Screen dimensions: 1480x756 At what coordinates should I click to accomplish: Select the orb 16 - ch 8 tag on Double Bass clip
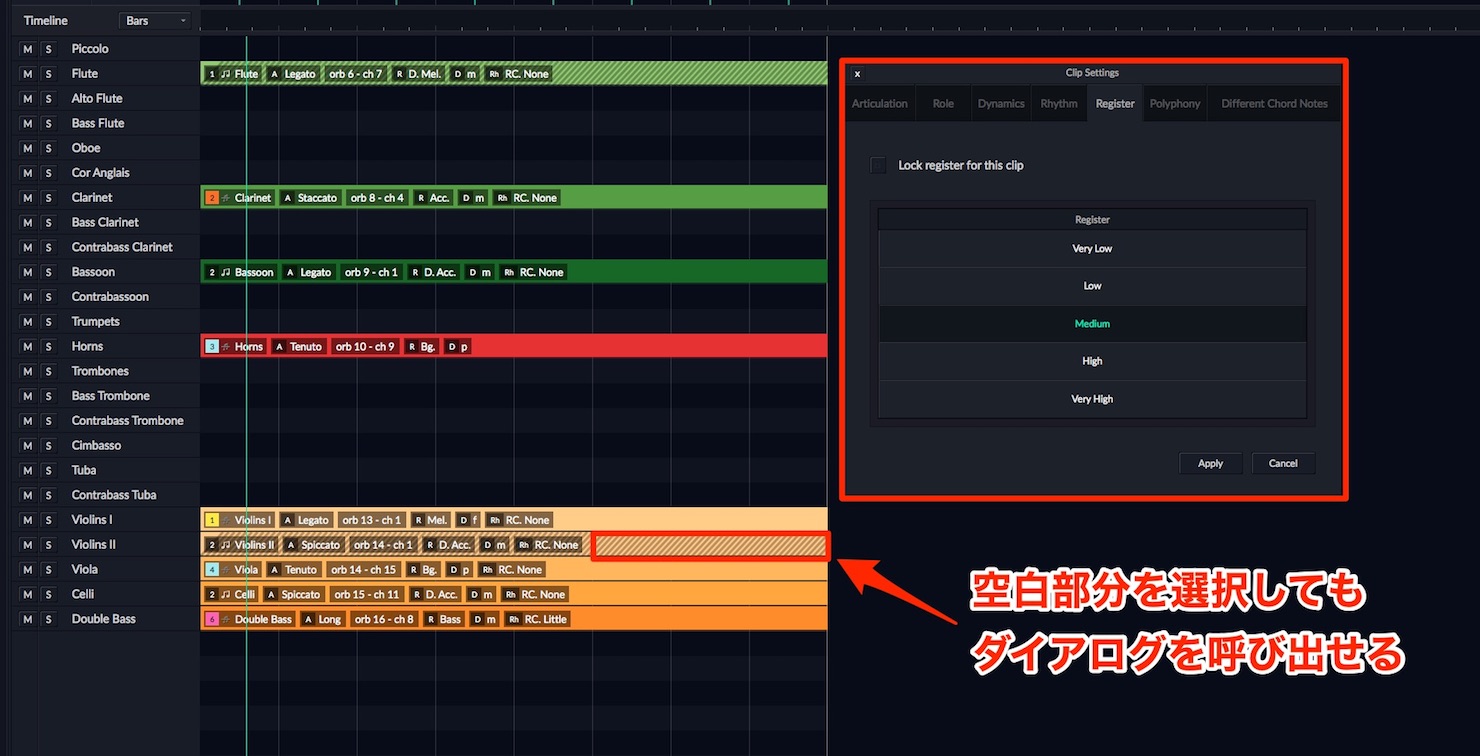pyautogui.click(x=384, y=620)
